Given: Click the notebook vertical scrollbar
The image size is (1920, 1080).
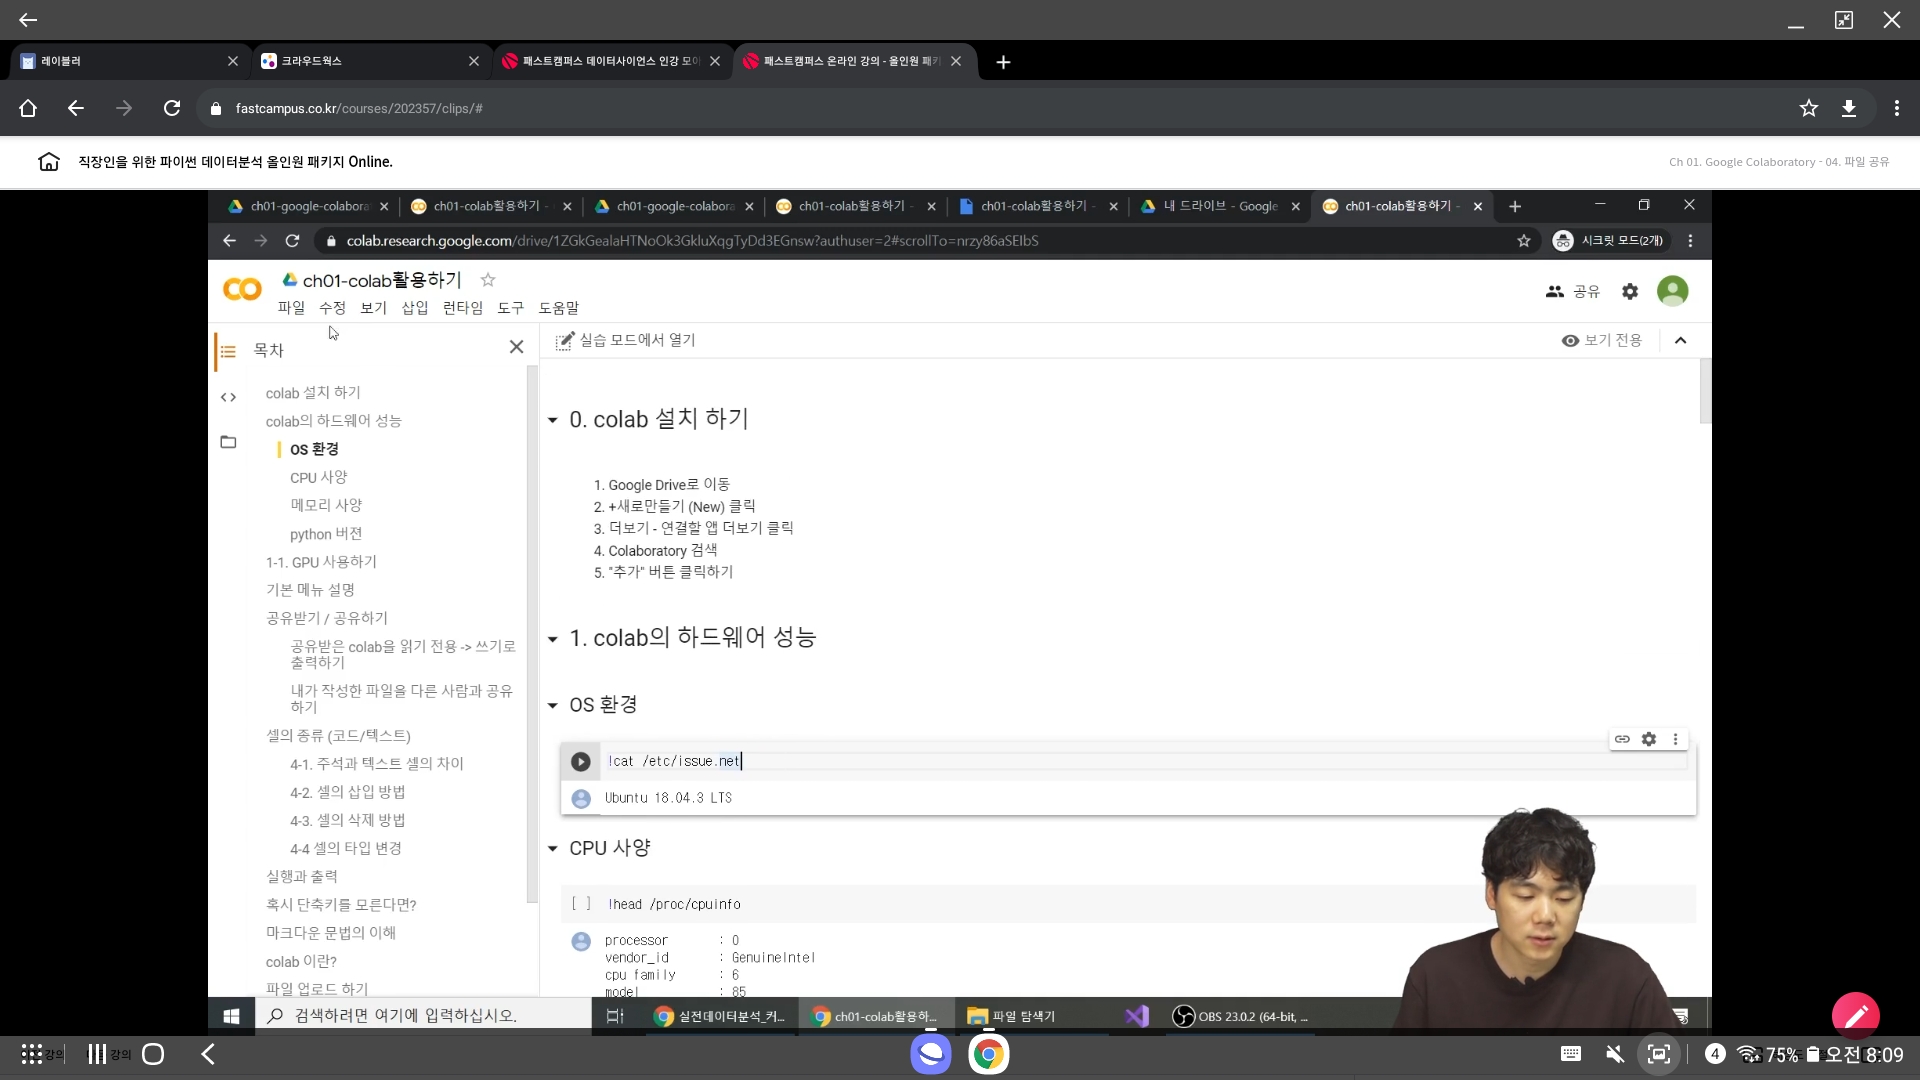Looking at the screenshot, I should point(1705,390).
